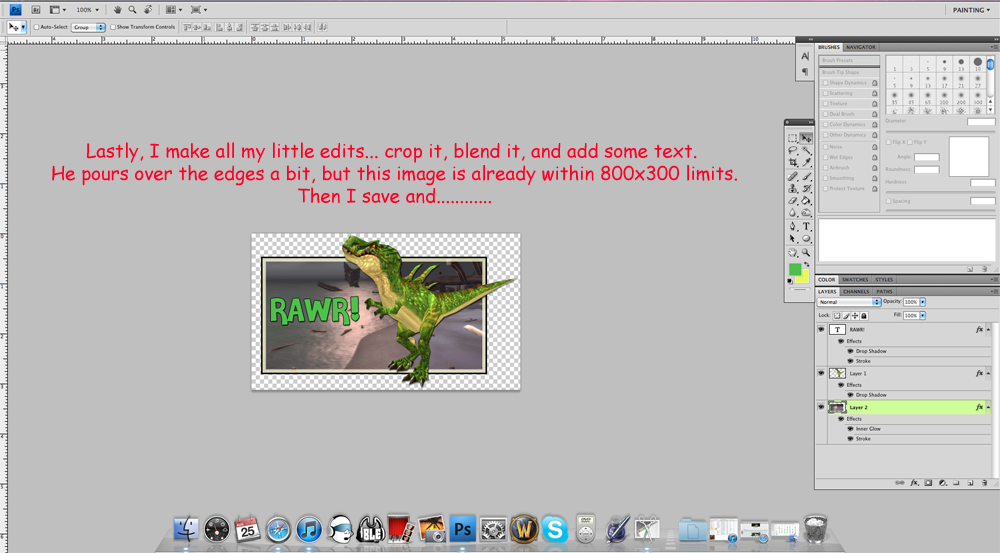The width and height of the screenshot is (1000, 553).
Task: Toggle visibility of Layer 1
Action: click(822, 373)
